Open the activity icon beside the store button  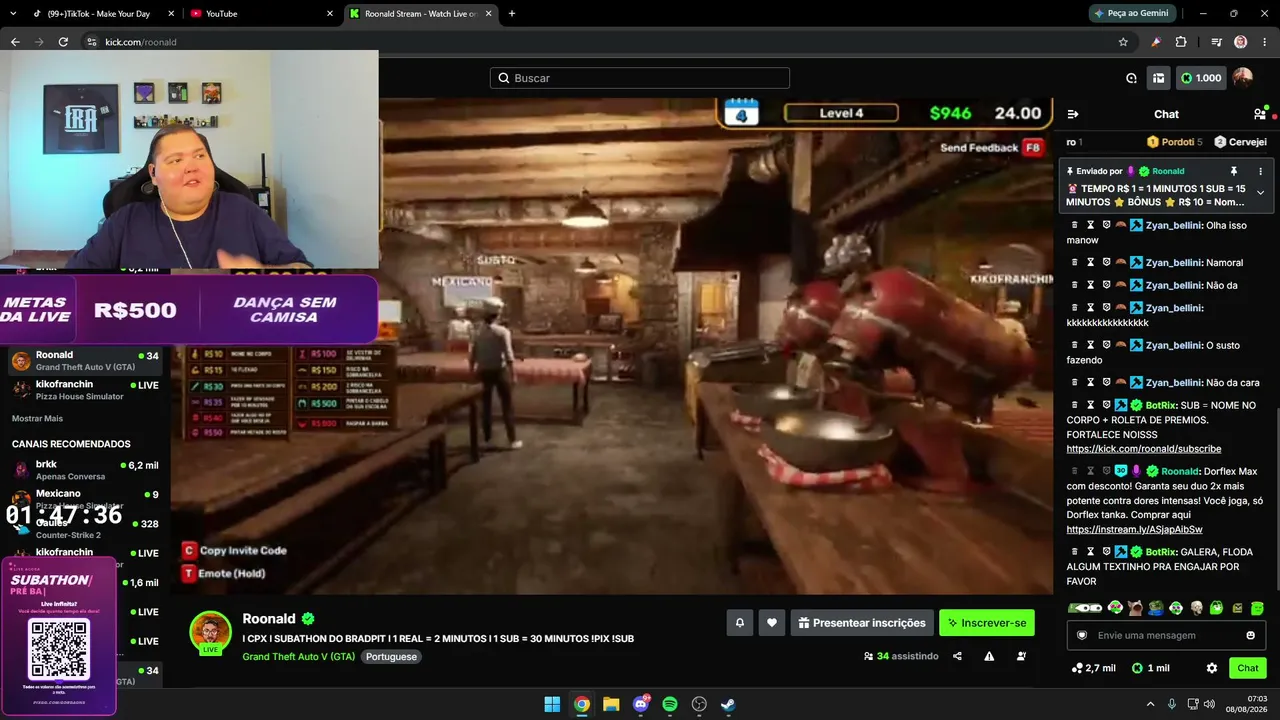tap(1131, 78)
